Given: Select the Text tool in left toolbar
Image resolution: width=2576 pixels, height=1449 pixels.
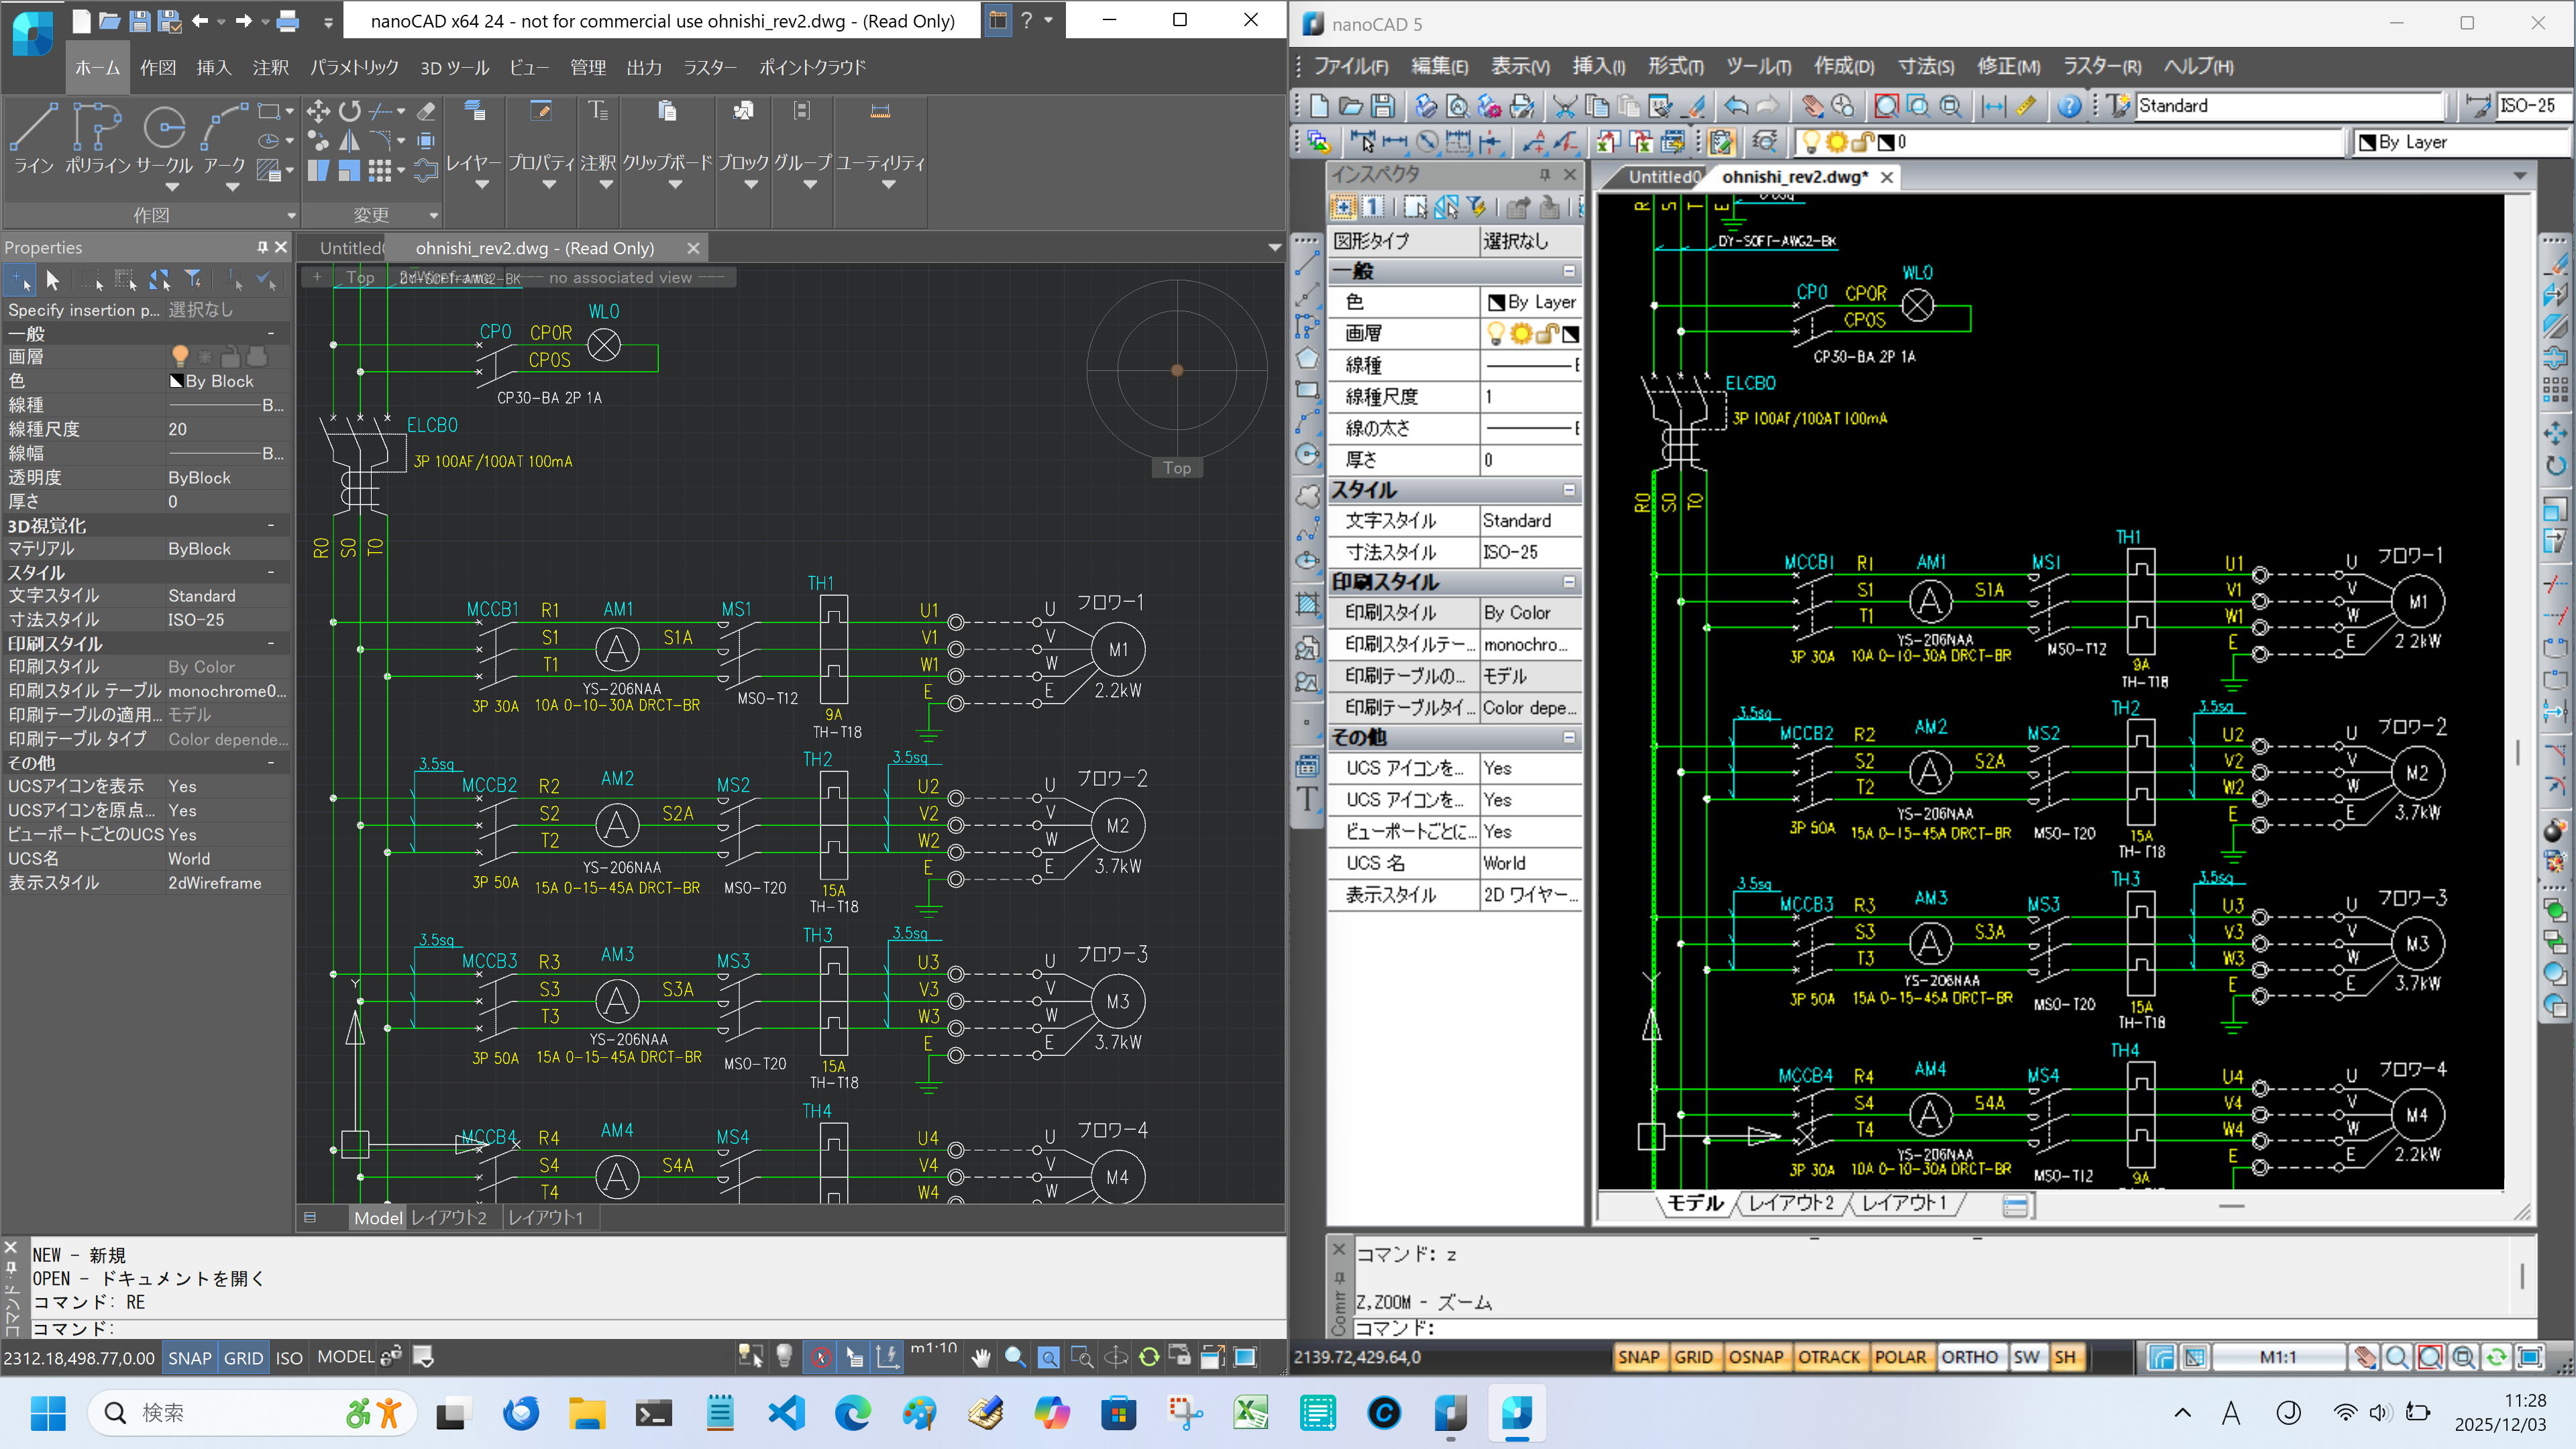Looking at the screenshot, I should tap(1307, 799).
